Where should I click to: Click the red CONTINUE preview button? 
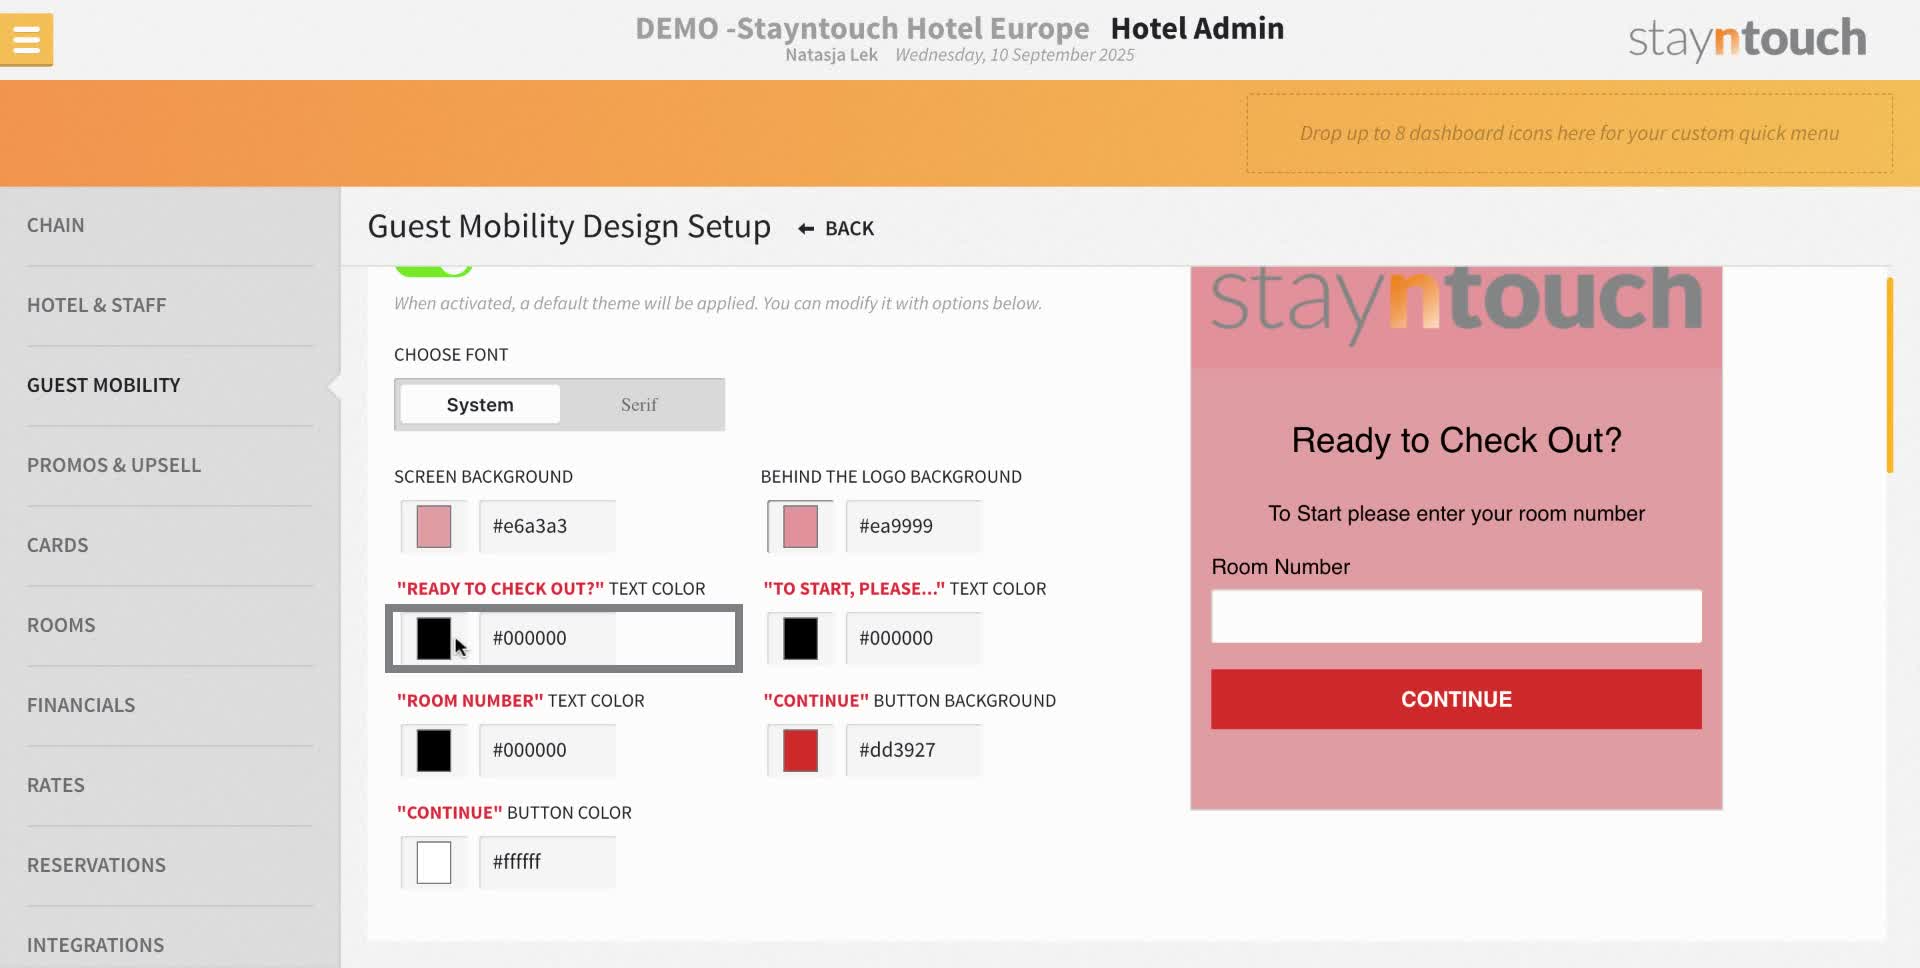click(x=1456, y=699)
